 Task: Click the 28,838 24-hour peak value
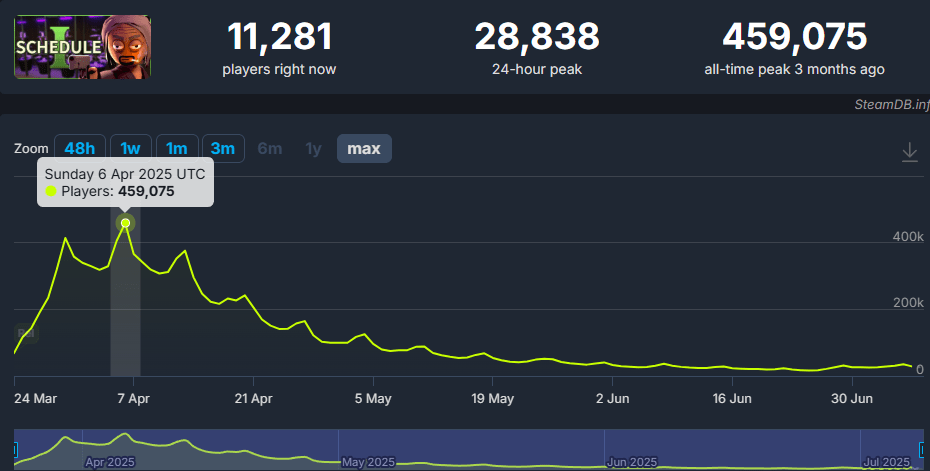[x=537, y=37]
